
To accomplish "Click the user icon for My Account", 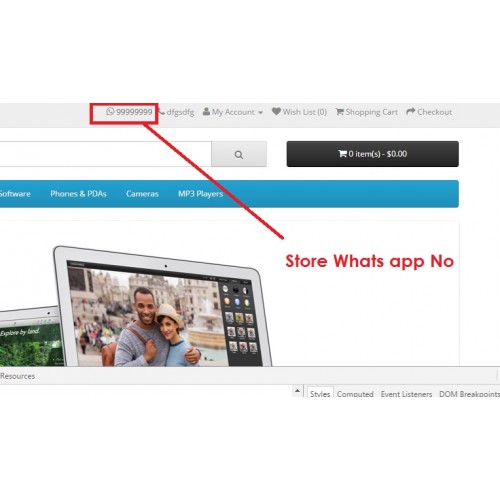I will point(206,112).
